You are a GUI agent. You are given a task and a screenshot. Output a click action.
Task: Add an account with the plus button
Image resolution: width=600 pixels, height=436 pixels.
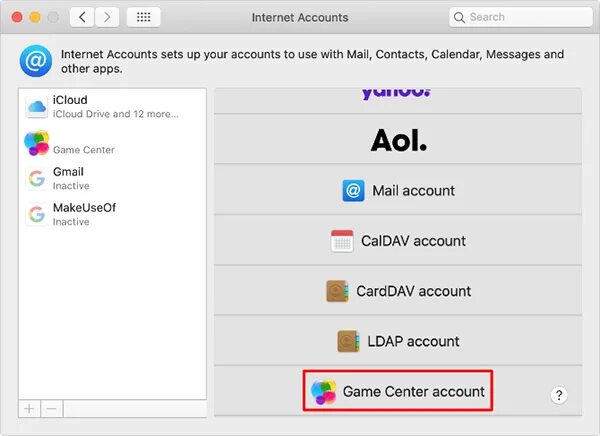[29, 409]
